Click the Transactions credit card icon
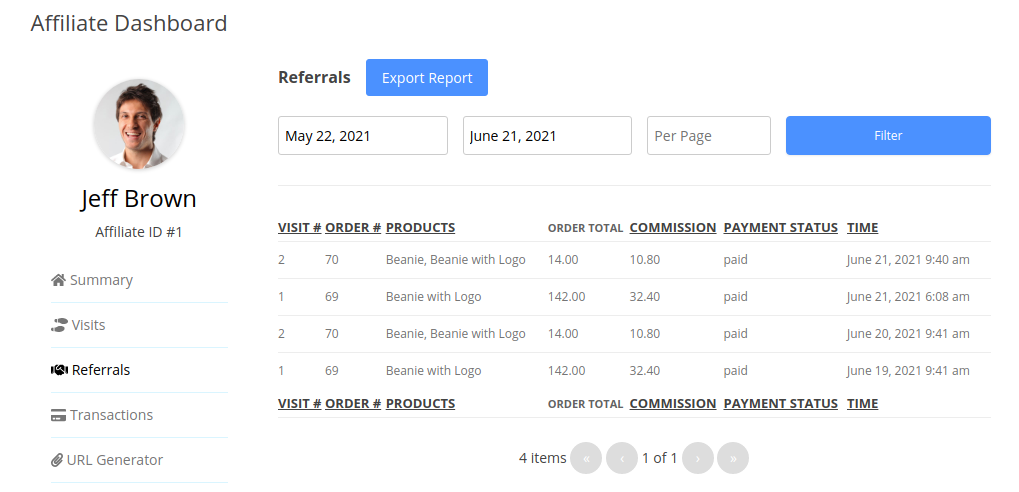Screen dimensions: 1019x492 [58, 415]
